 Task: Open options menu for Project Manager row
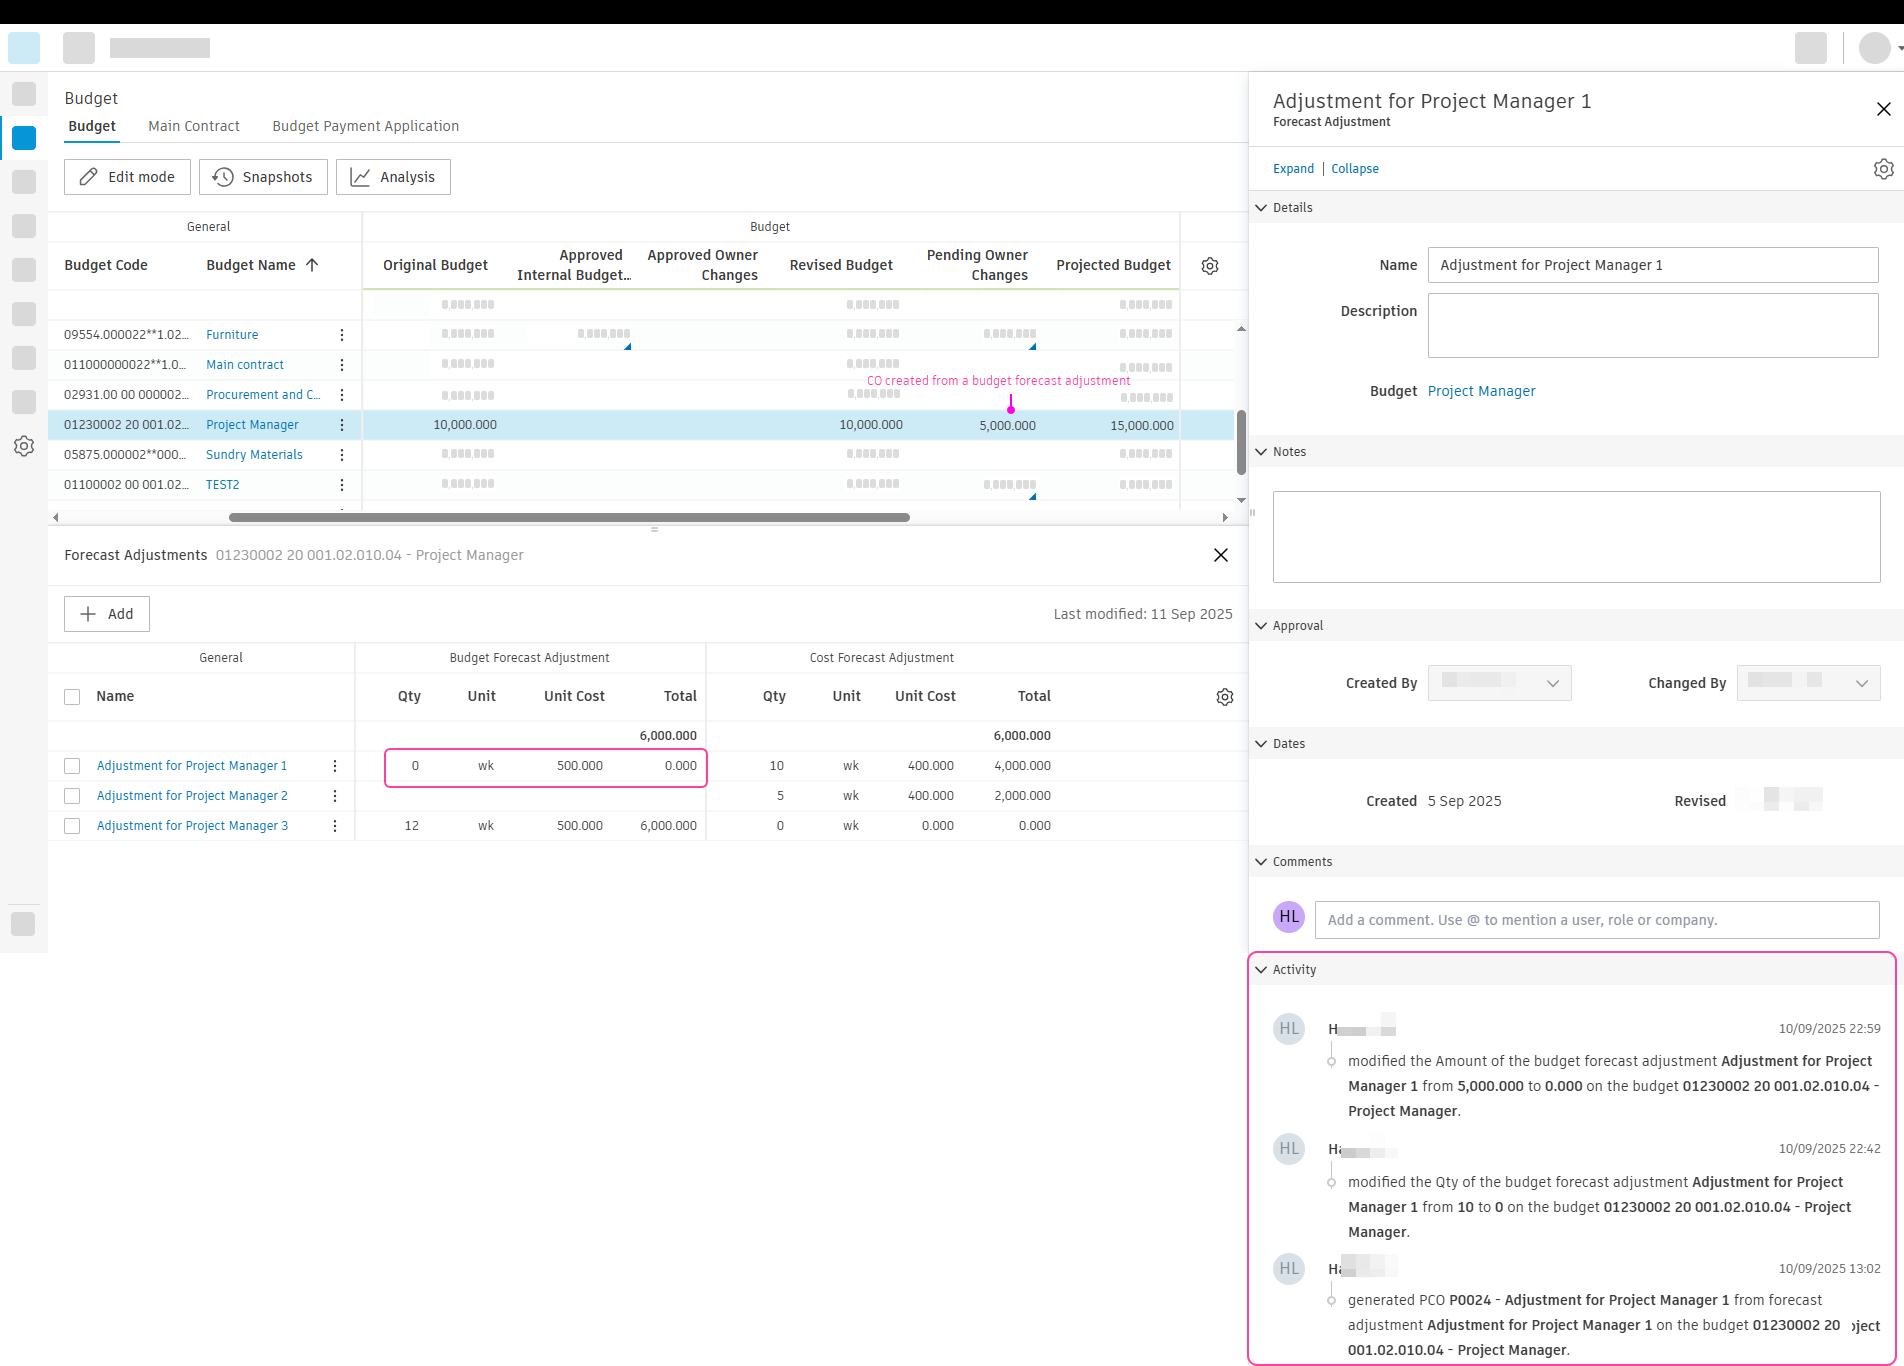tap(342, 424)
